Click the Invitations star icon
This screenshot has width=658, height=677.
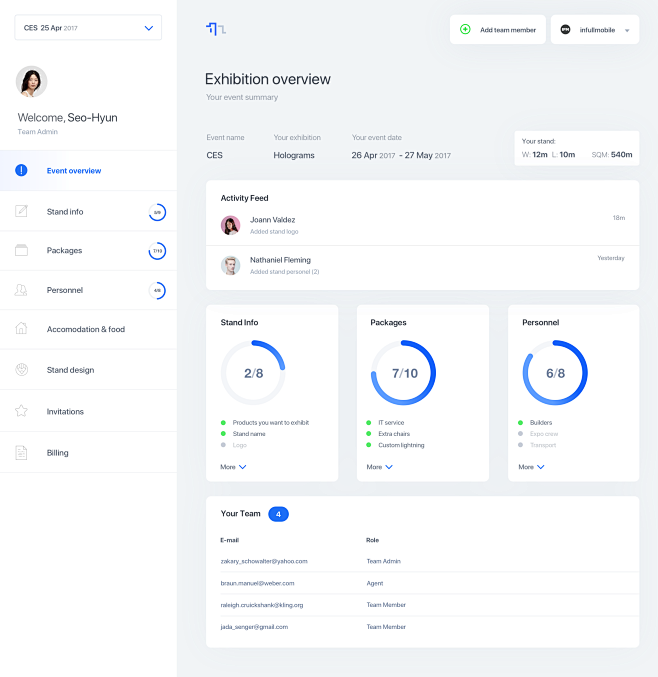pyautogui.click(x=21, y=411)
